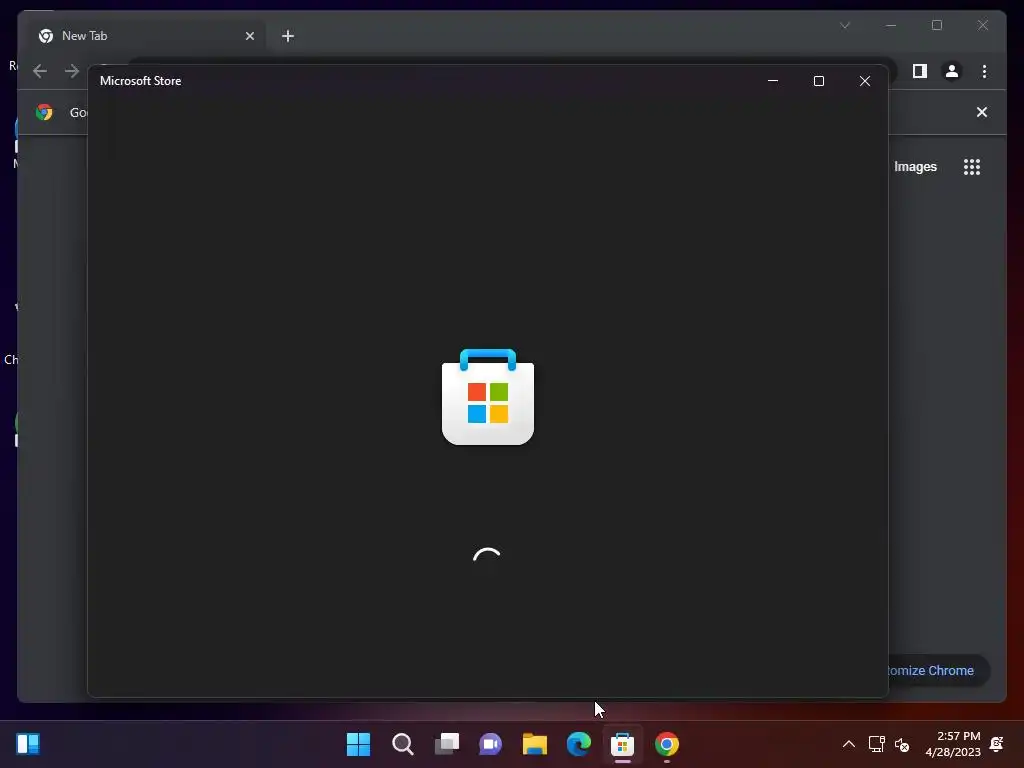The image size is (1024, 768).
Task: Open a new Chrome tab with the plus button
Action: tap(288, 36)
